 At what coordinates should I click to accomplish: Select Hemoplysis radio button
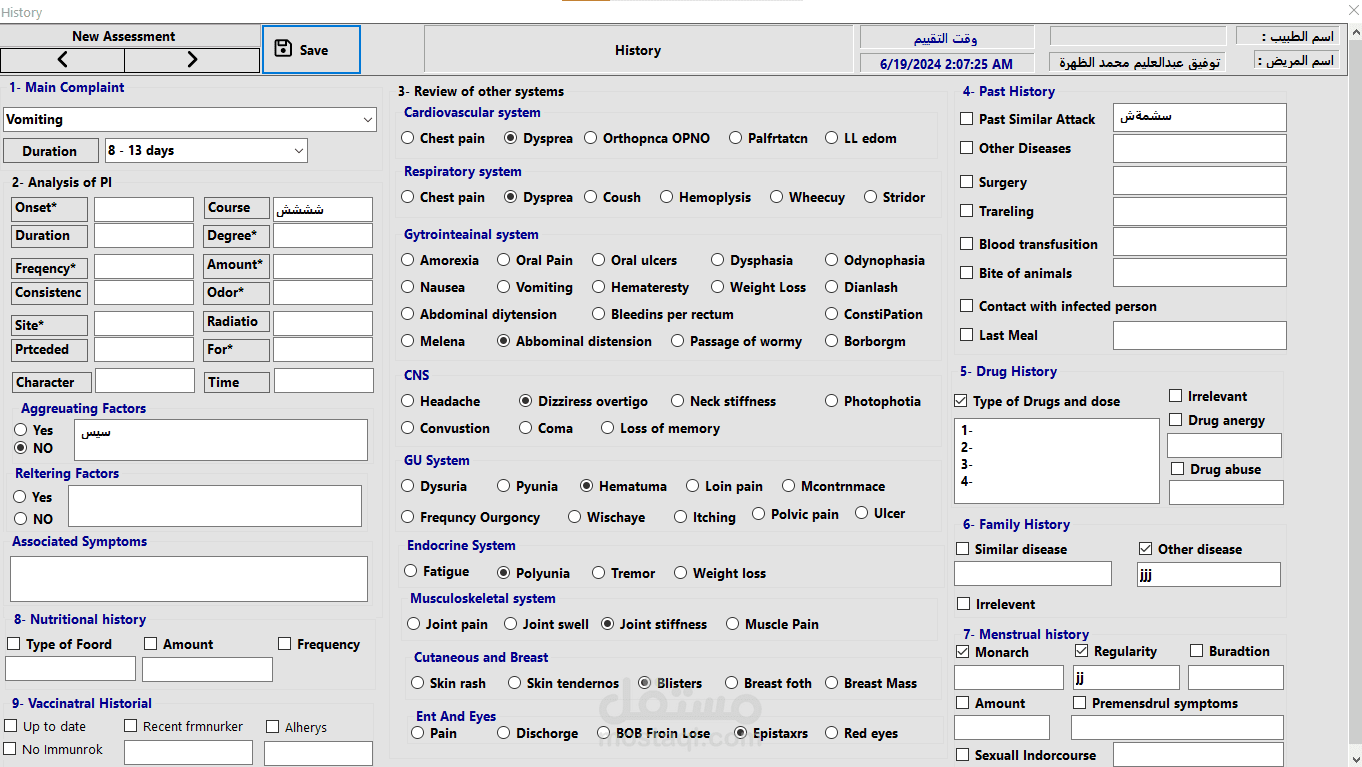pyautogui.click(x=667, y=197)
